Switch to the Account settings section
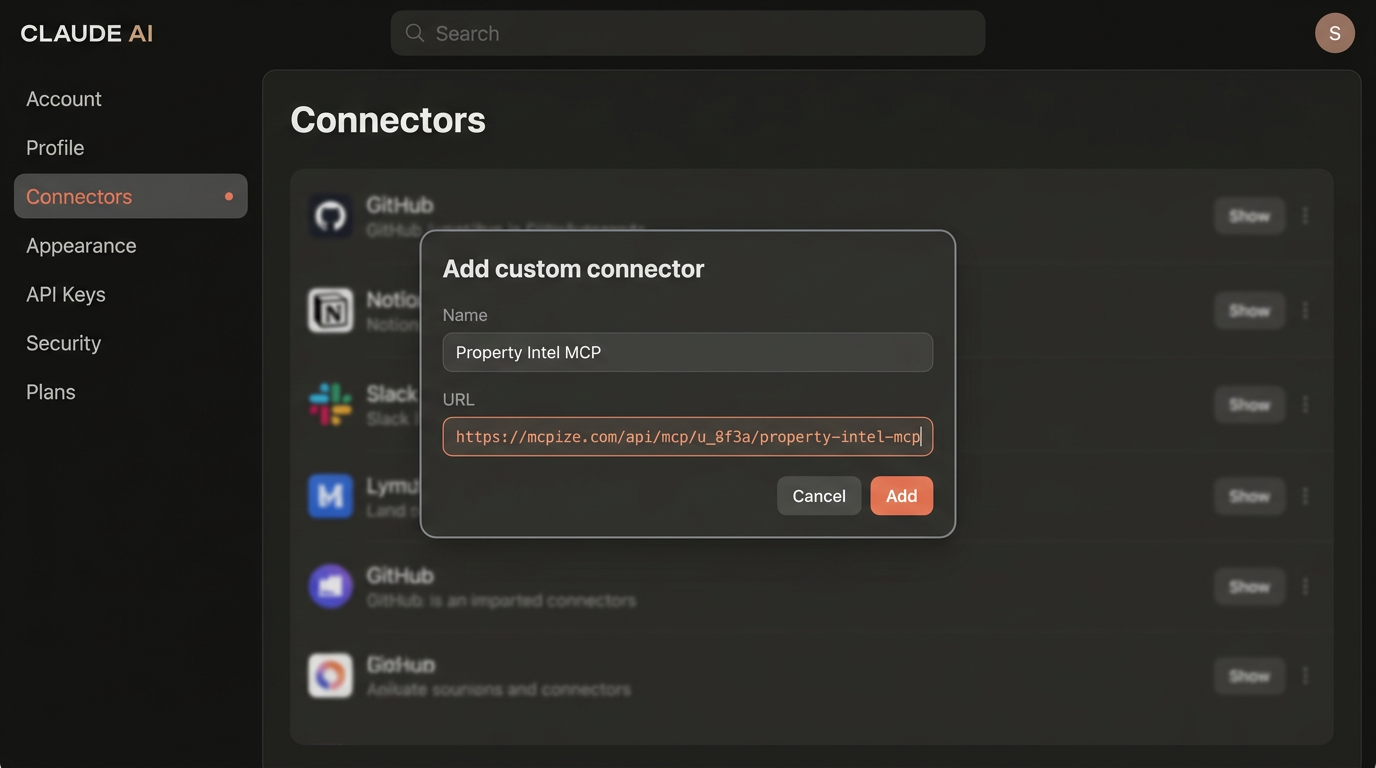1376x768 pixels. click(x=63, y=98)
